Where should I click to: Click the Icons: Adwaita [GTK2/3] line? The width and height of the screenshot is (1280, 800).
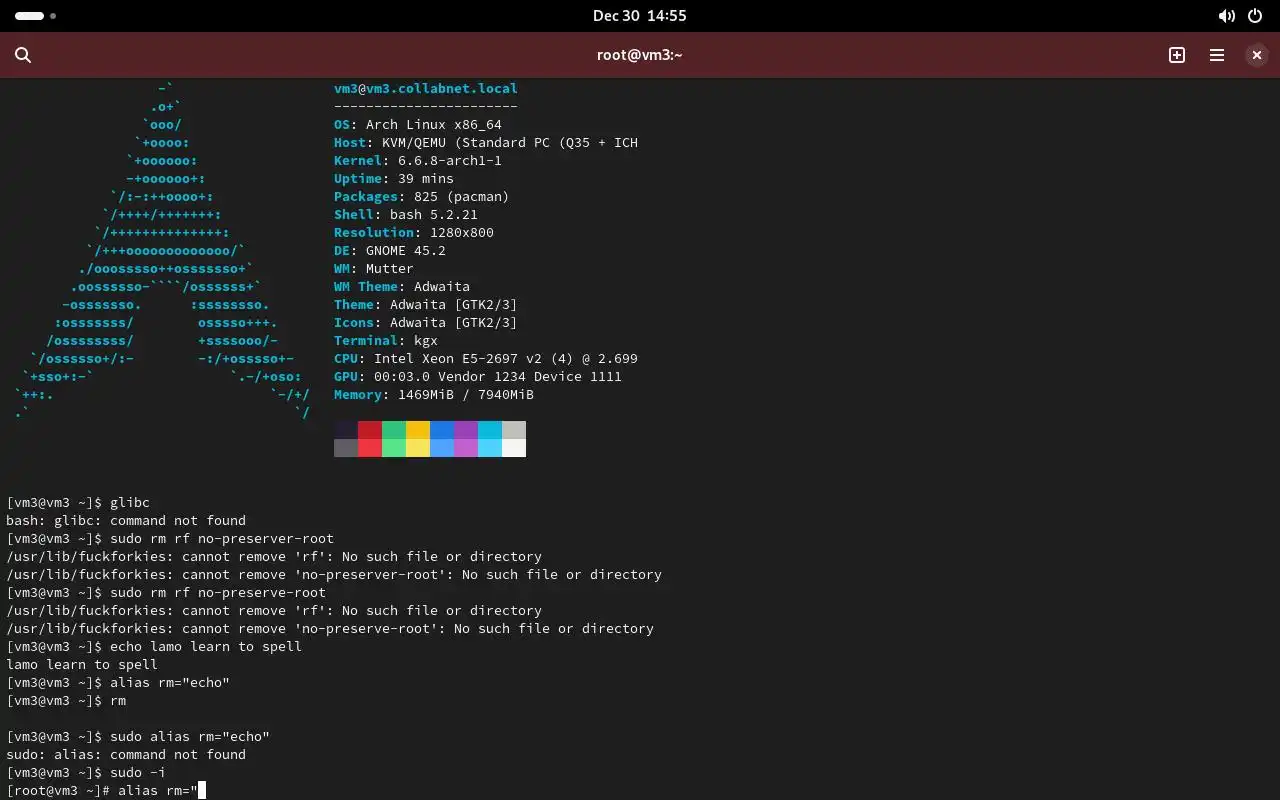point(426,322)
